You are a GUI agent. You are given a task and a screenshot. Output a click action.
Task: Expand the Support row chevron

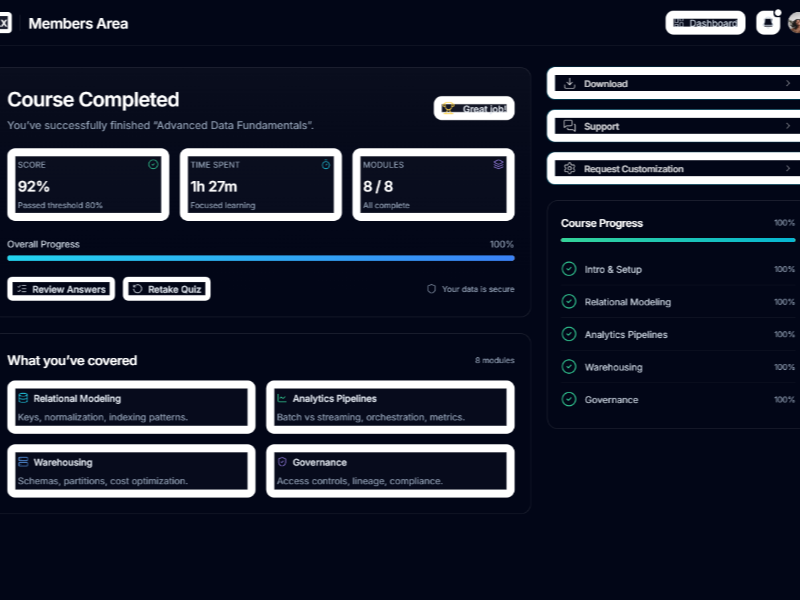click(x=787, y=126)
